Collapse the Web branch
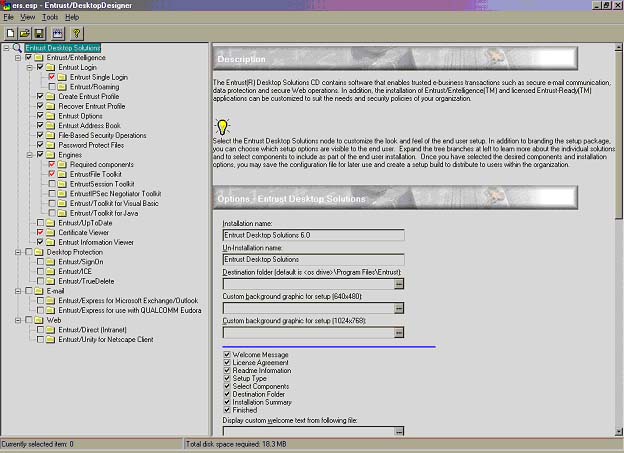Viewport: 624px width, 453px height. click(18, 320)
